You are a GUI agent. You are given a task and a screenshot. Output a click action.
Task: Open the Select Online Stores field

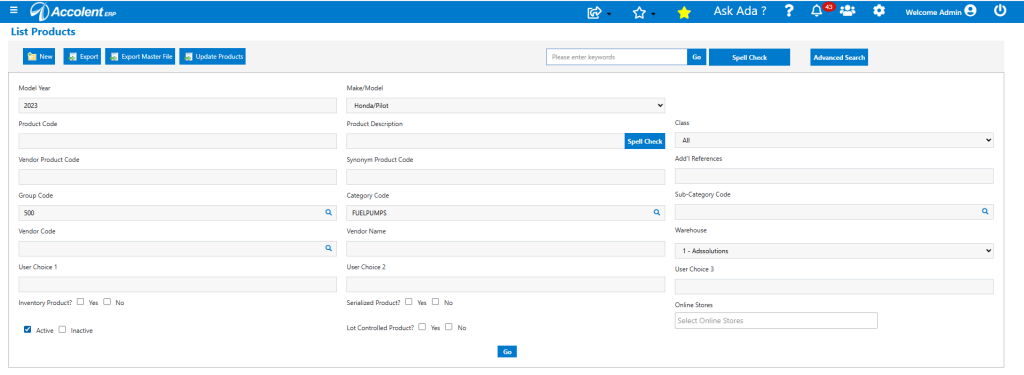pos(776,320)
